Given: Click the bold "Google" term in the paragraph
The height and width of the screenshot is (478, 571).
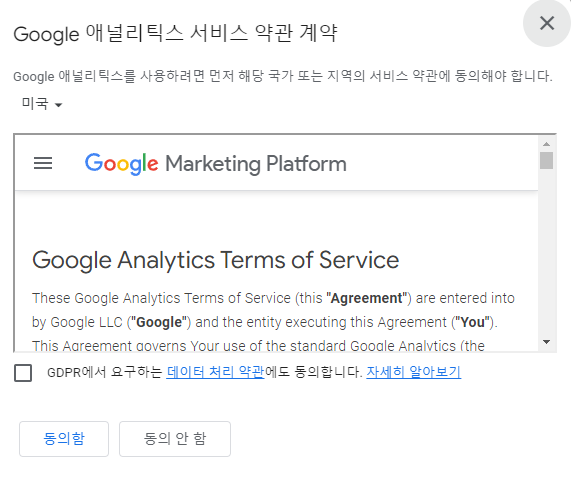Looking at the screenshot, I should point(159,322).
